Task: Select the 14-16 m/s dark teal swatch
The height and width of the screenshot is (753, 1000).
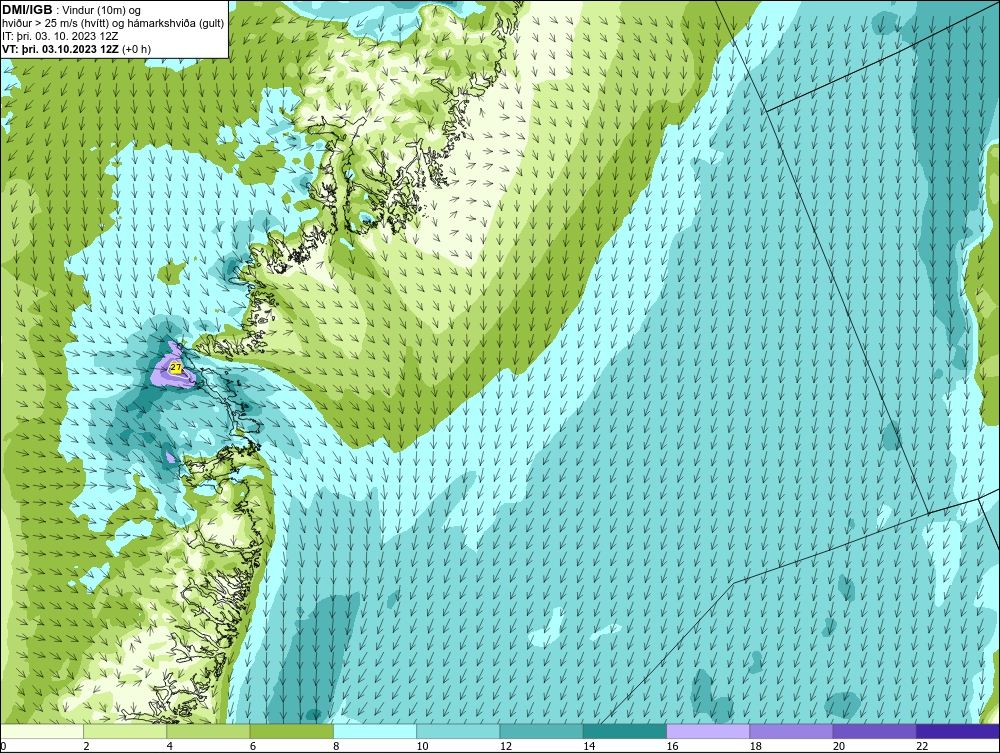Action: [x=624, y=731]
